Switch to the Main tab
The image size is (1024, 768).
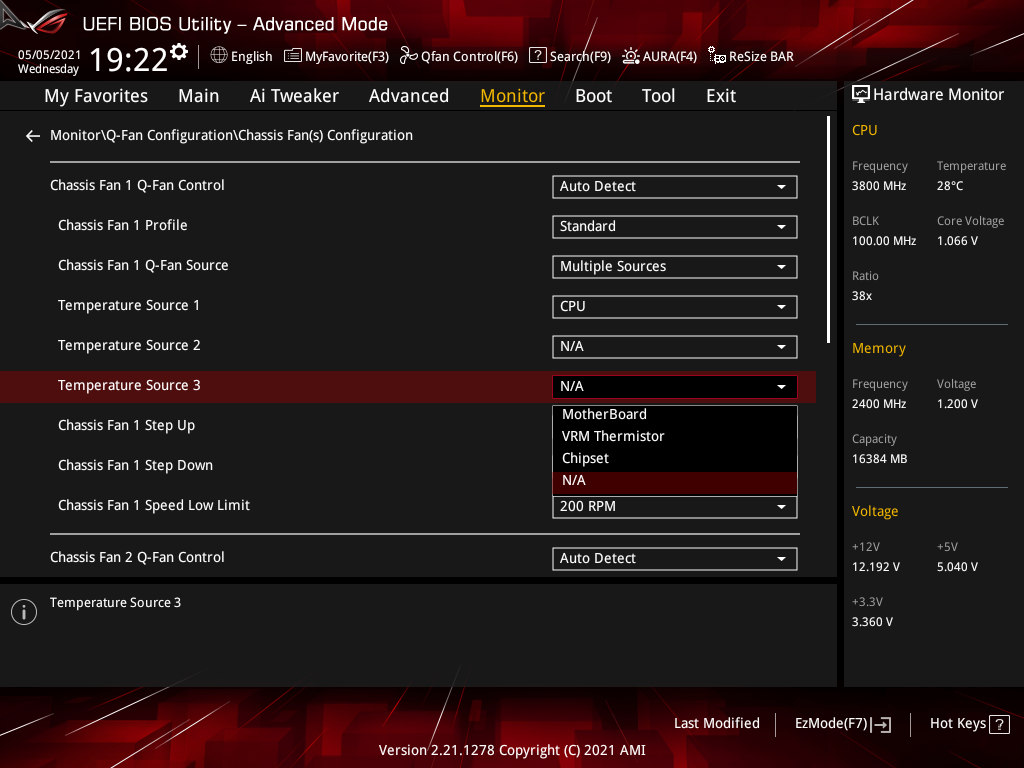199,96
